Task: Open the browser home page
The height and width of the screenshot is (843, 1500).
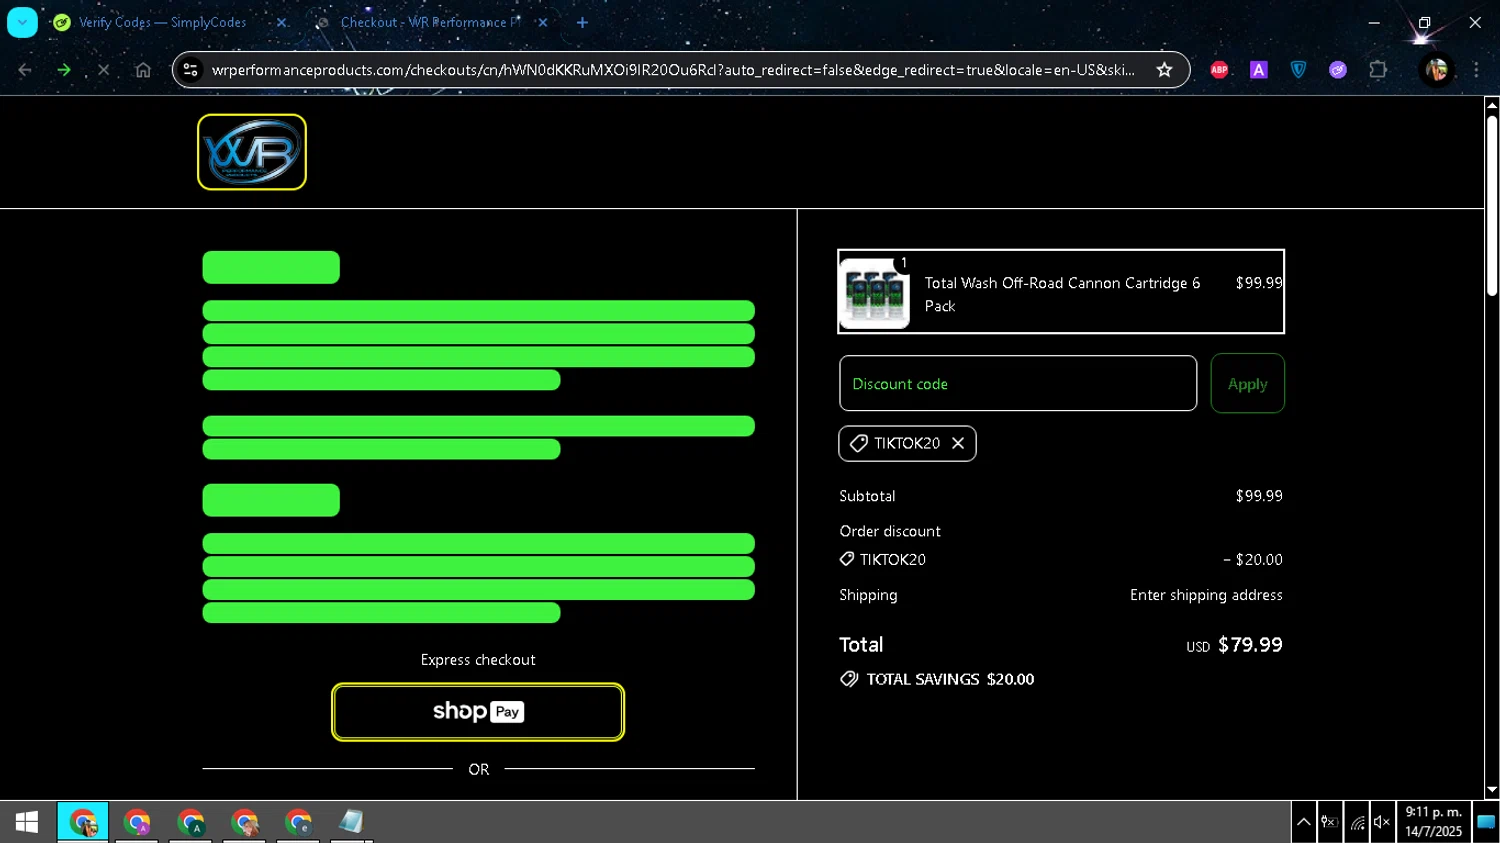Action: click(143, 70)
